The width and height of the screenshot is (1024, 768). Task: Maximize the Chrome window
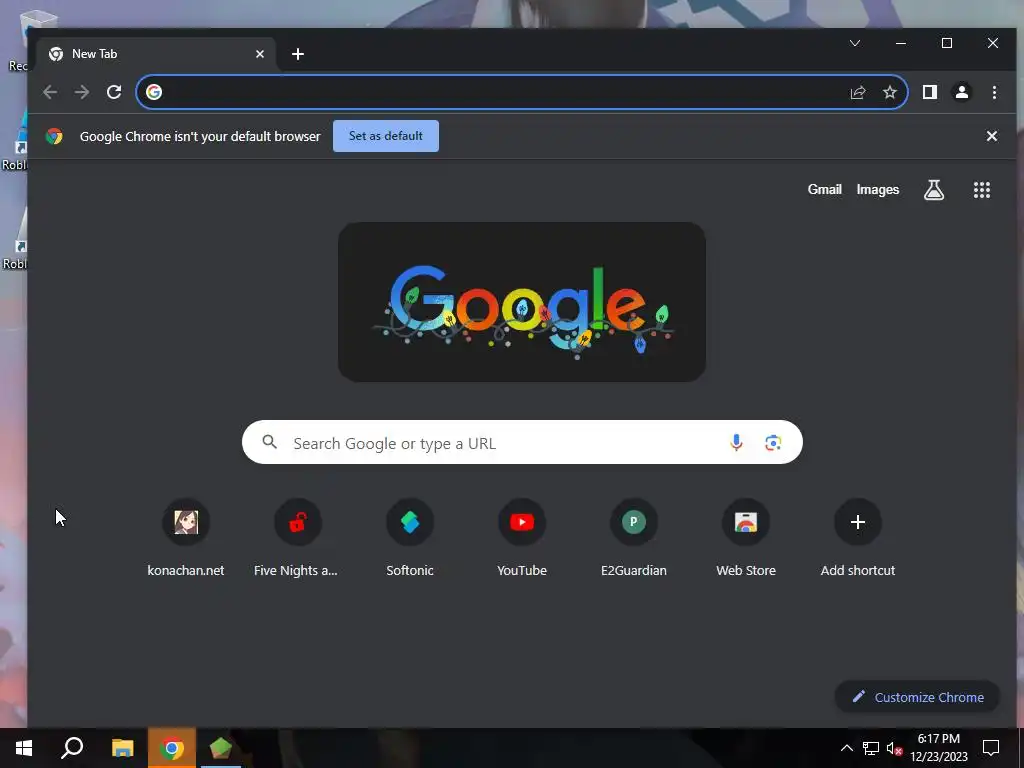coord(946,43)
